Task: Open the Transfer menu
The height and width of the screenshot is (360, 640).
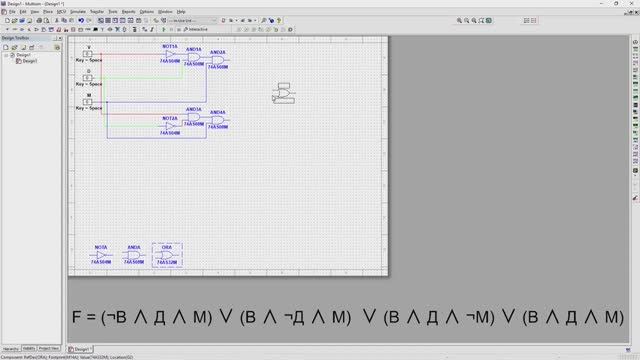Action: (x=97, y=12)
